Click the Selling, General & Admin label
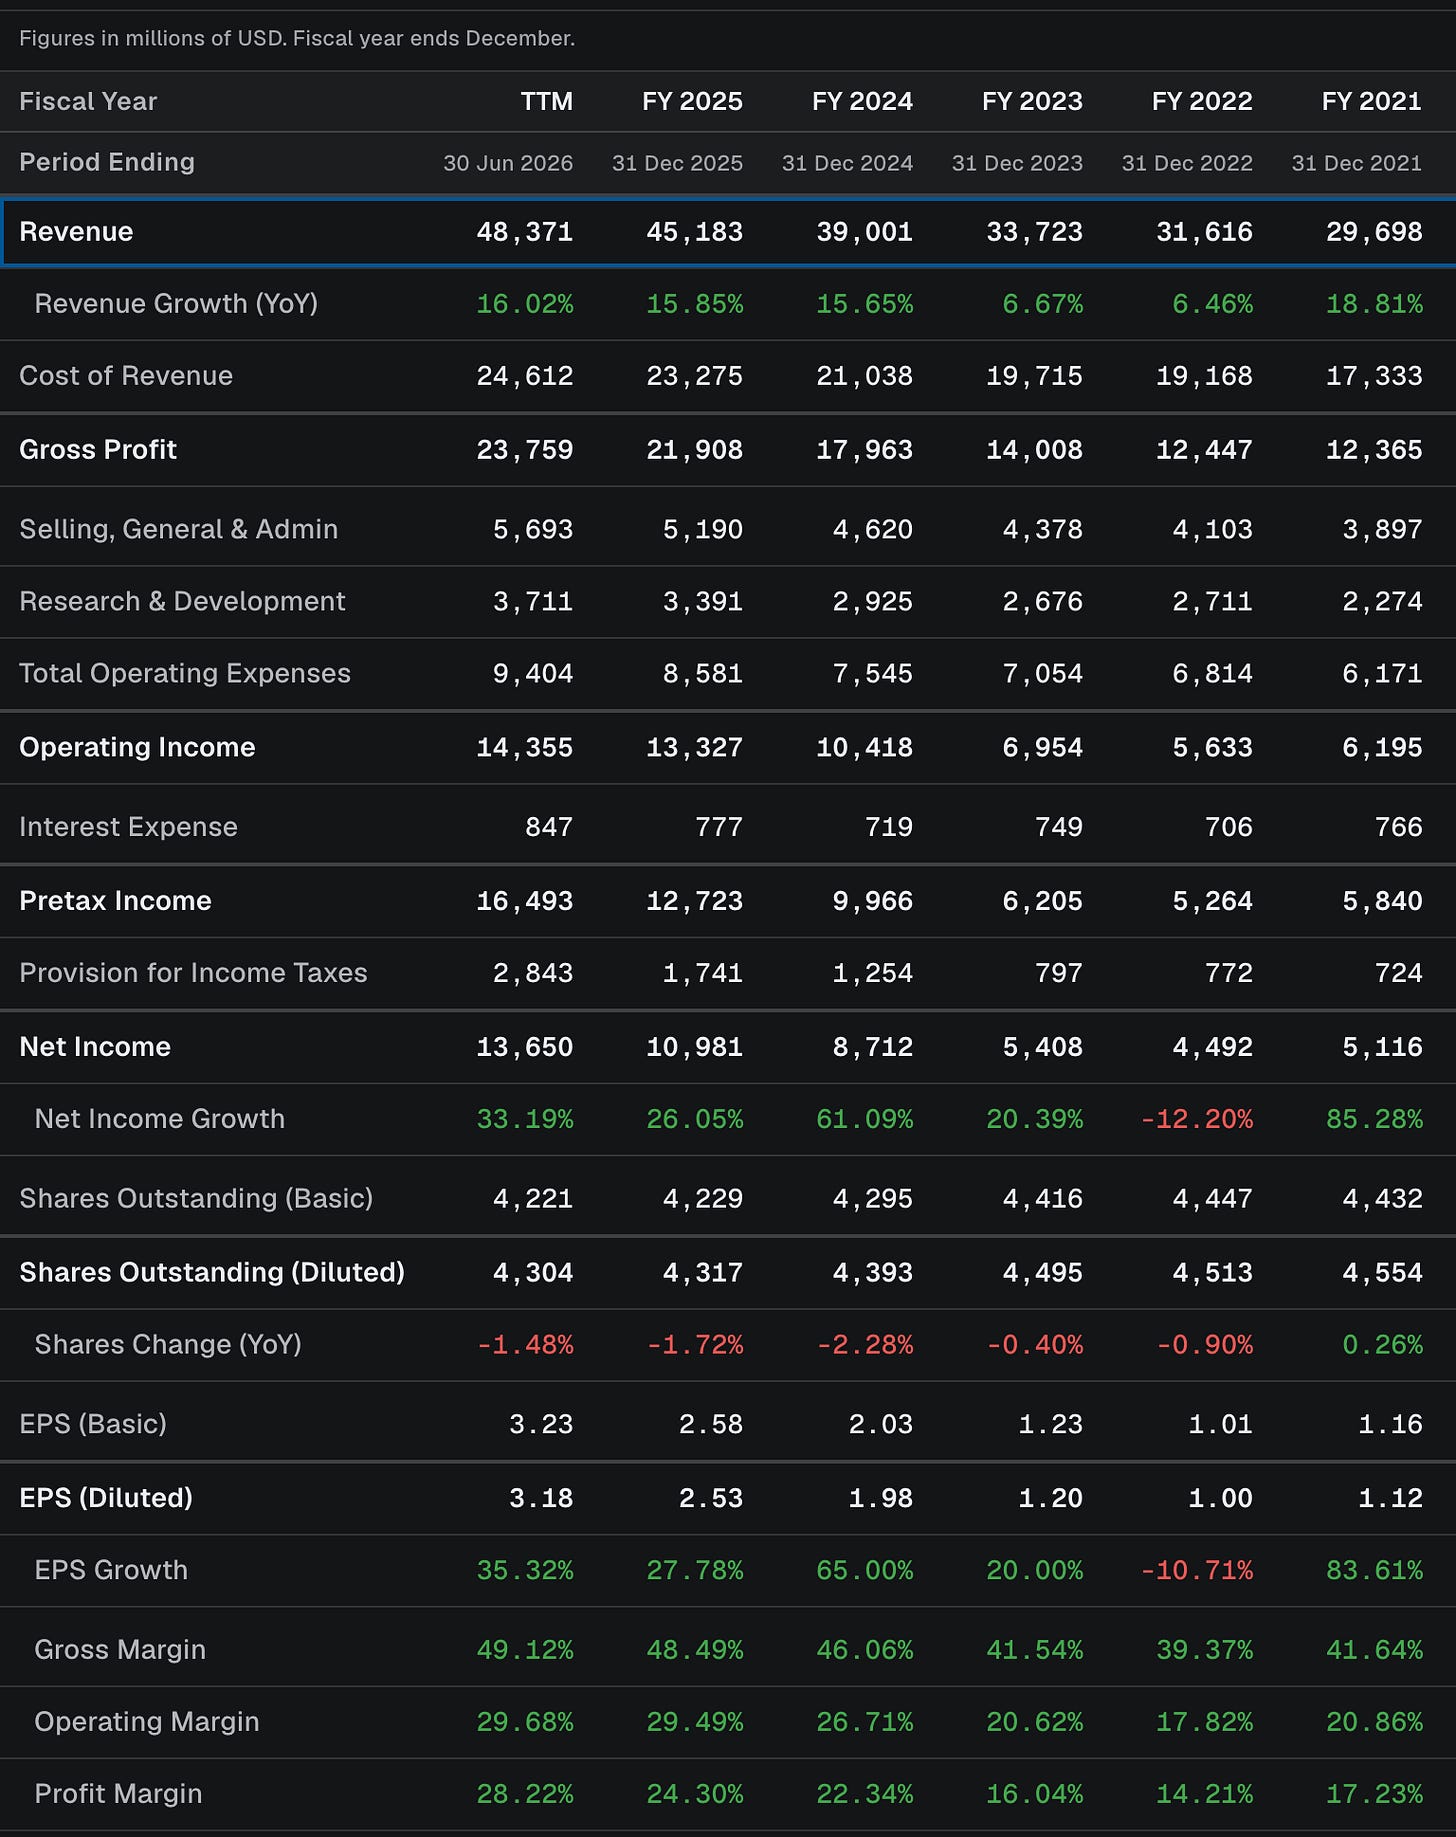This screenshot has height=1837, width=1456. [x=179, y=529]
